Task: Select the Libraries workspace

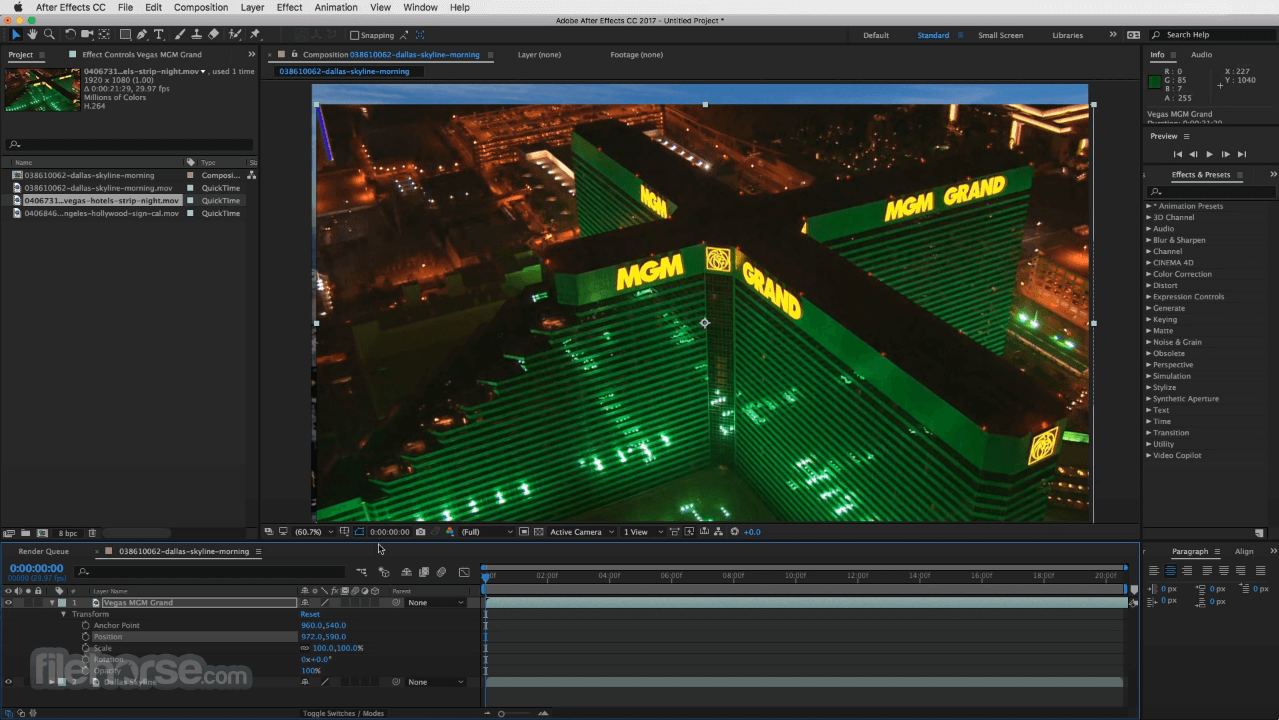Action: pyautogui.click(x=1067, y=35)
